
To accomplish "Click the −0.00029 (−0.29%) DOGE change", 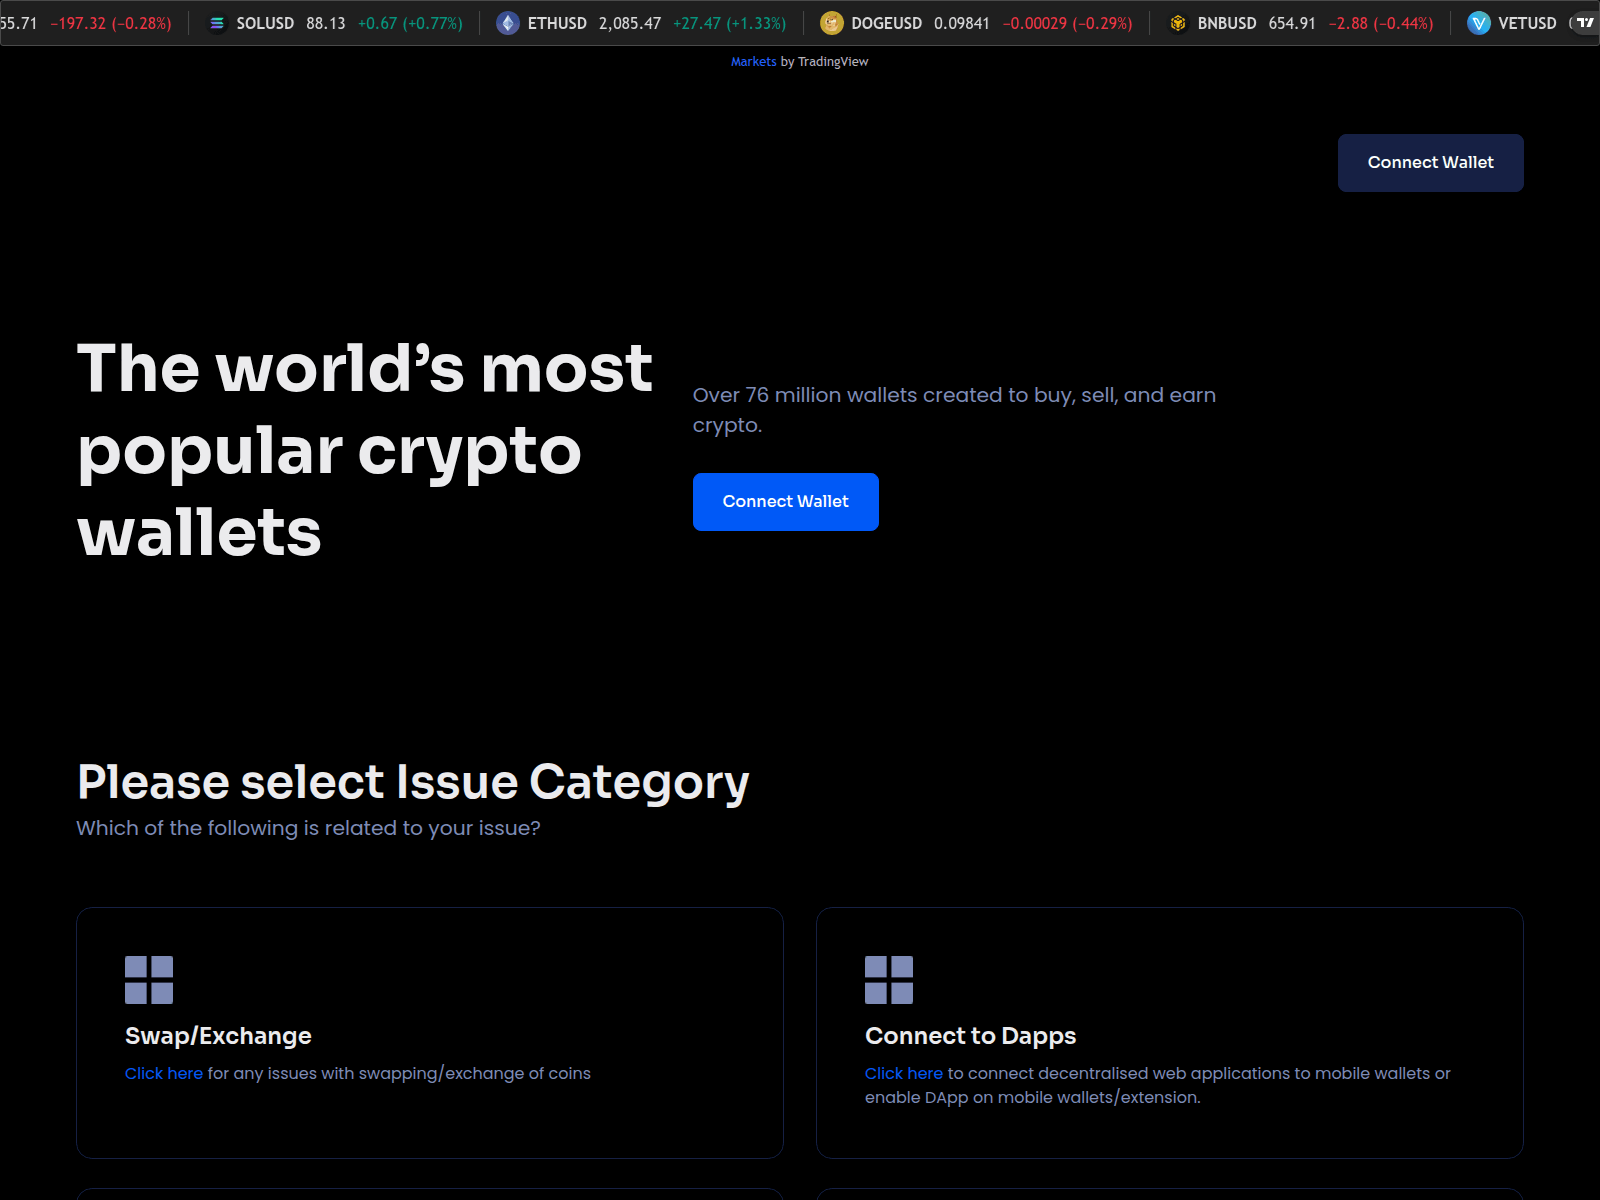I will tap(1068, 23).
